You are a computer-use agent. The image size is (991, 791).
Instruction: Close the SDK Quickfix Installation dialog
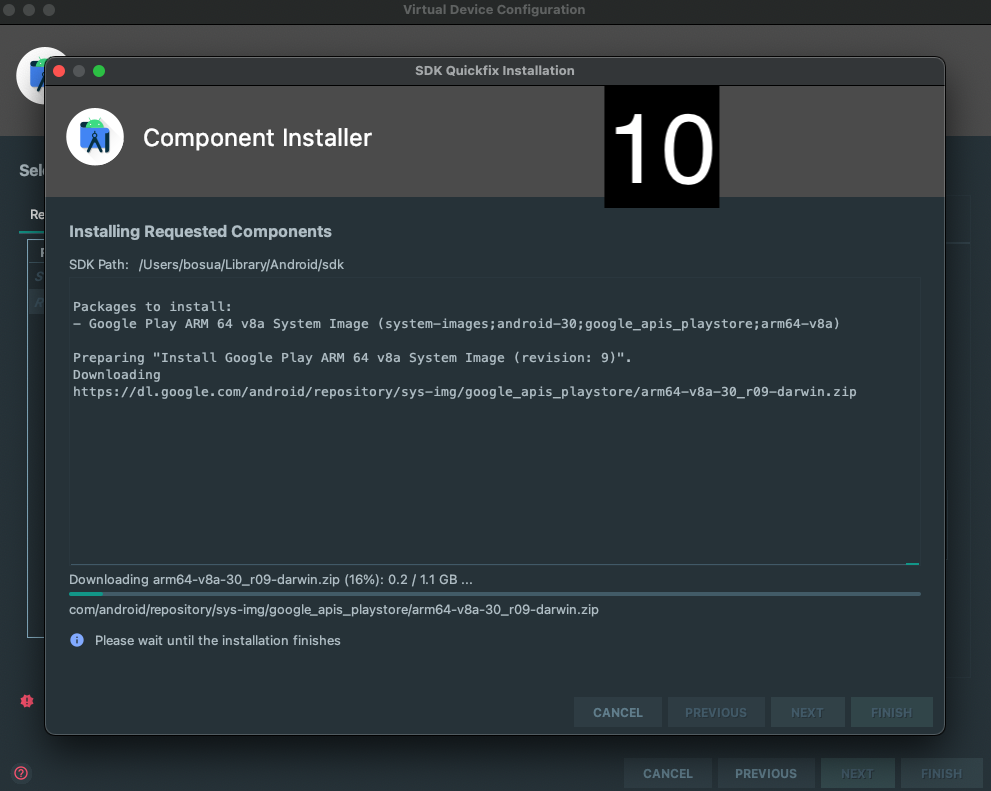click(x=59, y=71)
